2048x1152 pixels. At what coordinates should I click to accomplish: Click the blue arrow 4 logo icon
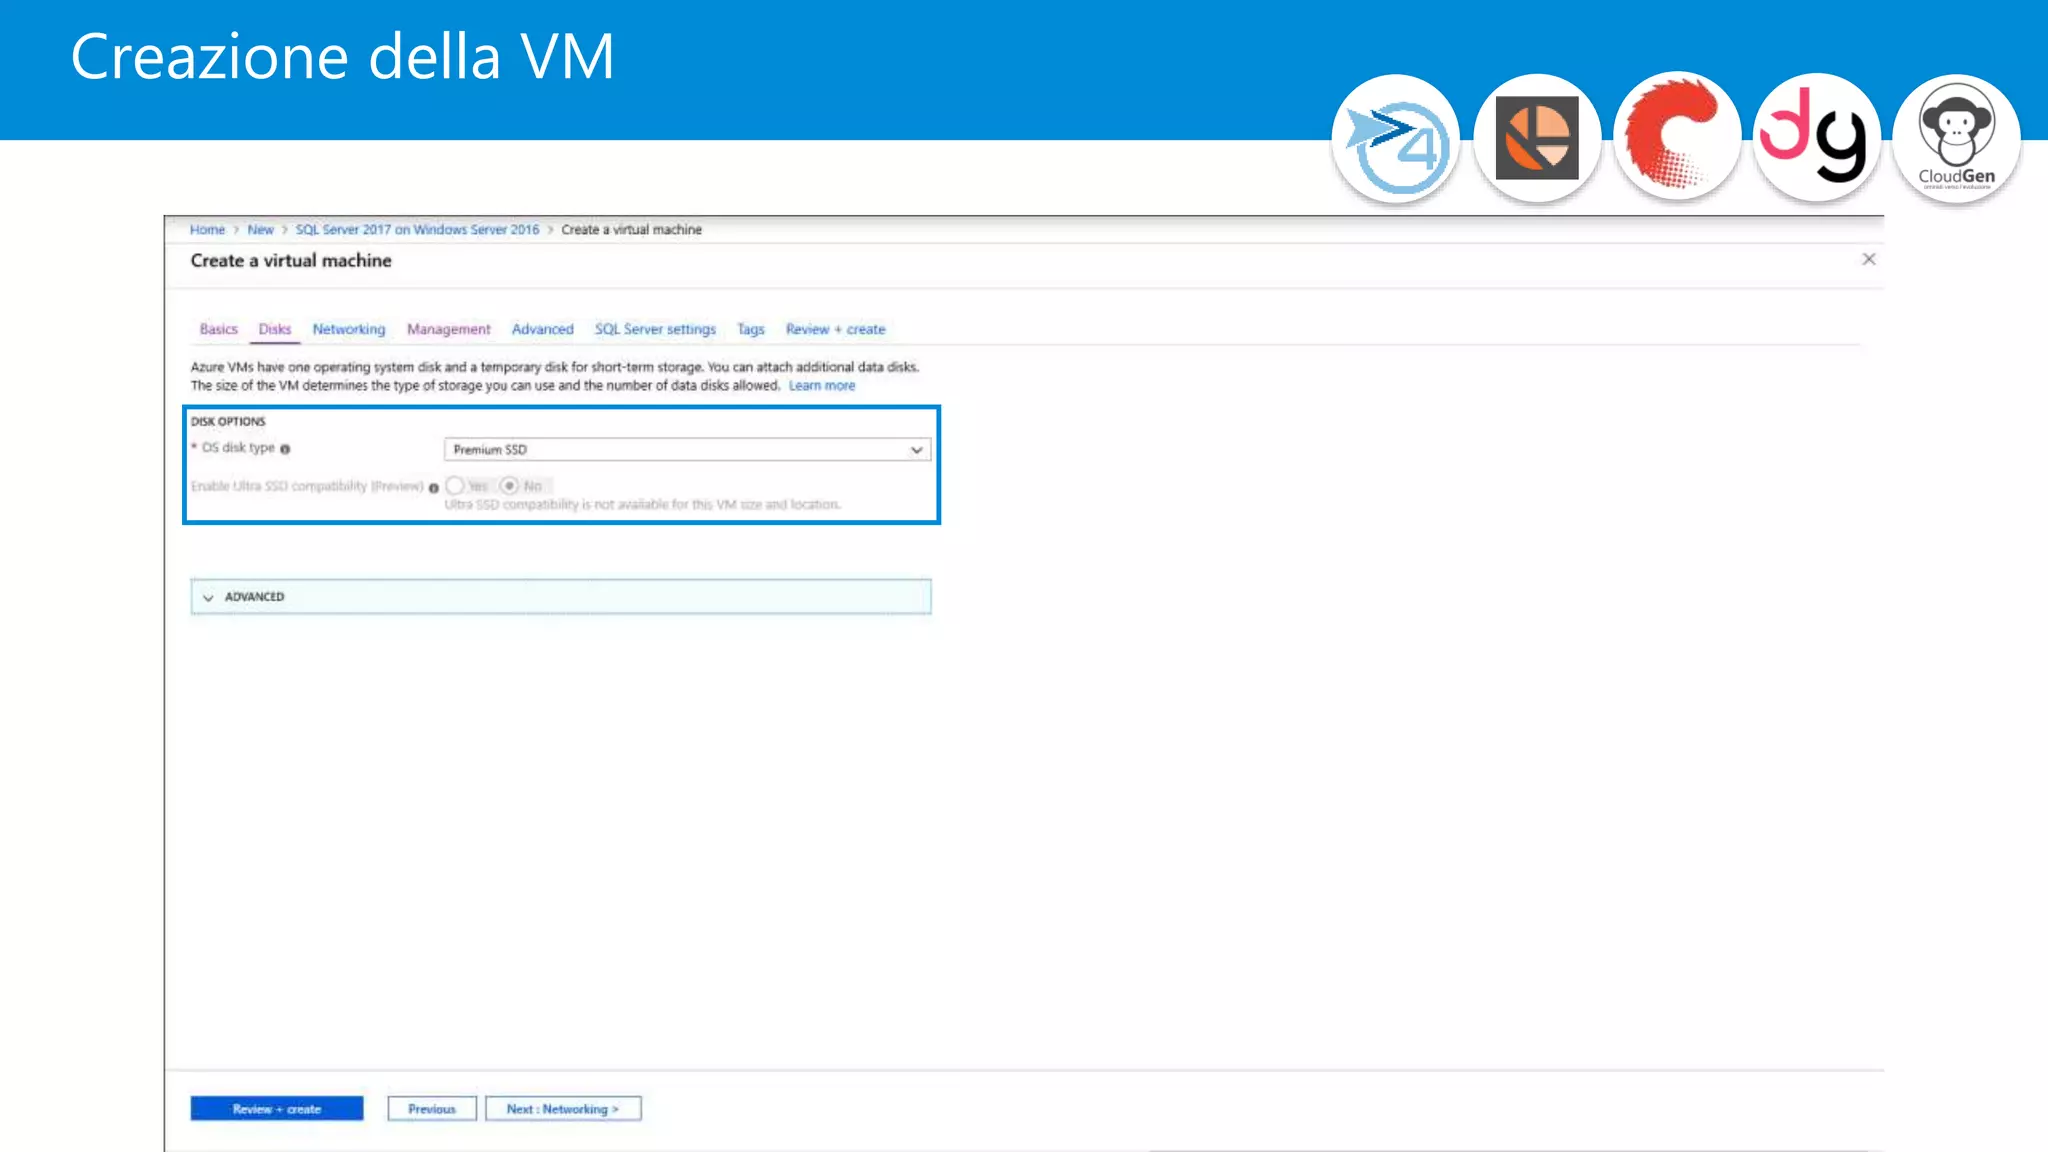pyautogui.click(x=1395, y=140)
